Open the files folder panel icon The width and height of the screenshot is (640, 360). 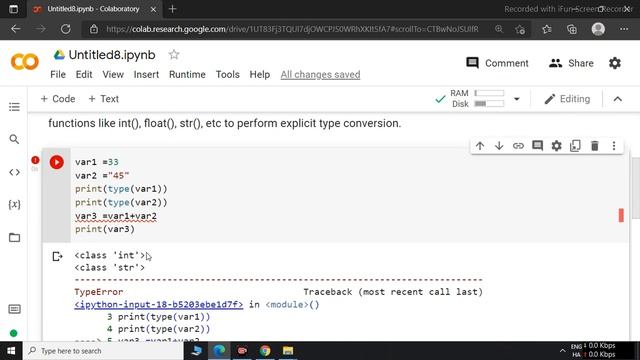[x=14, y=238]
